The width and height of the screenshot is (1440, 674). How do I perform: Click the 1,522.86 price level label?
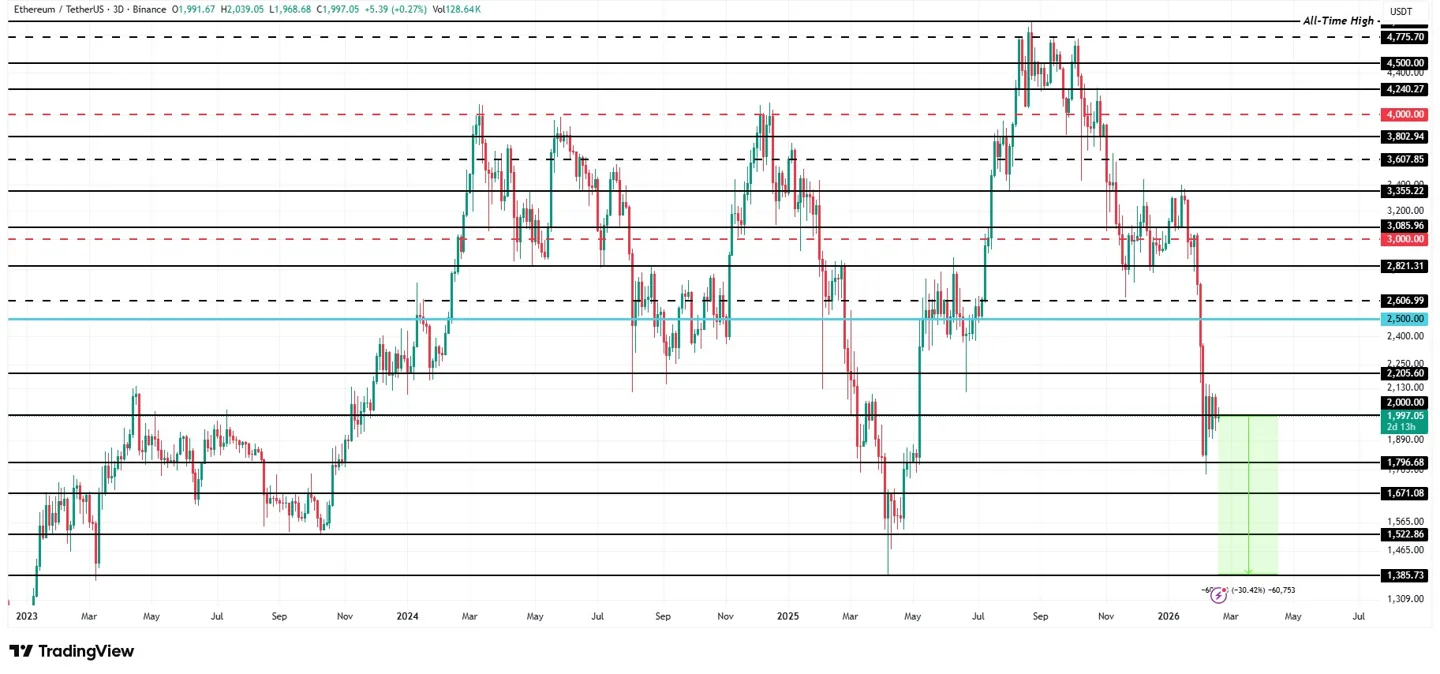pyautogui.click(x=1405, y=535)
